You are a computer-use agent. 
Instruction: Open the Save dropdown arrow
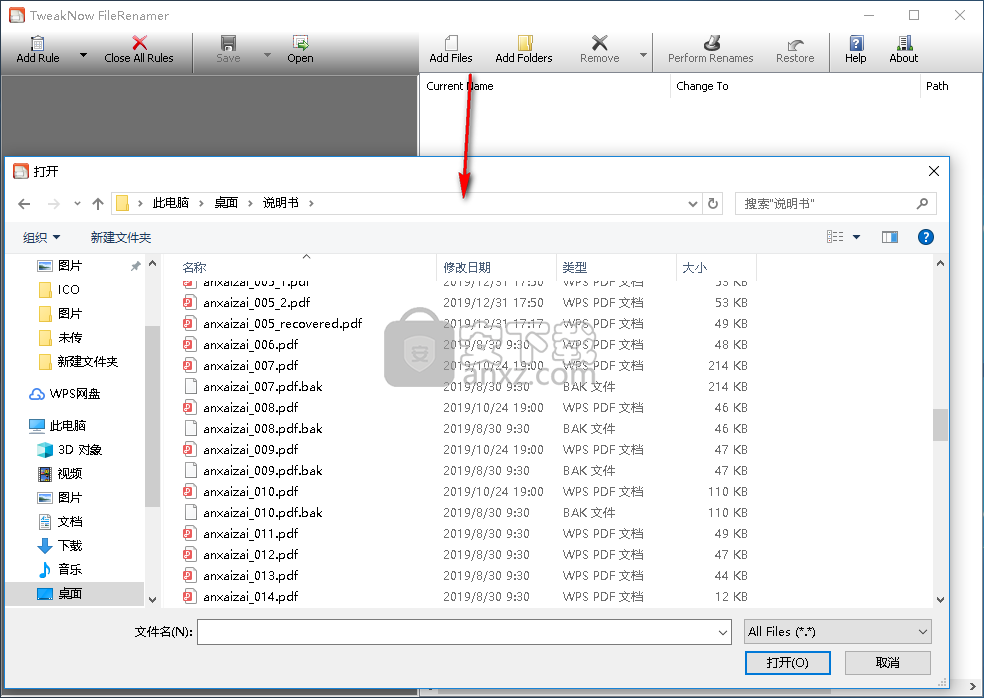[267, 55]
